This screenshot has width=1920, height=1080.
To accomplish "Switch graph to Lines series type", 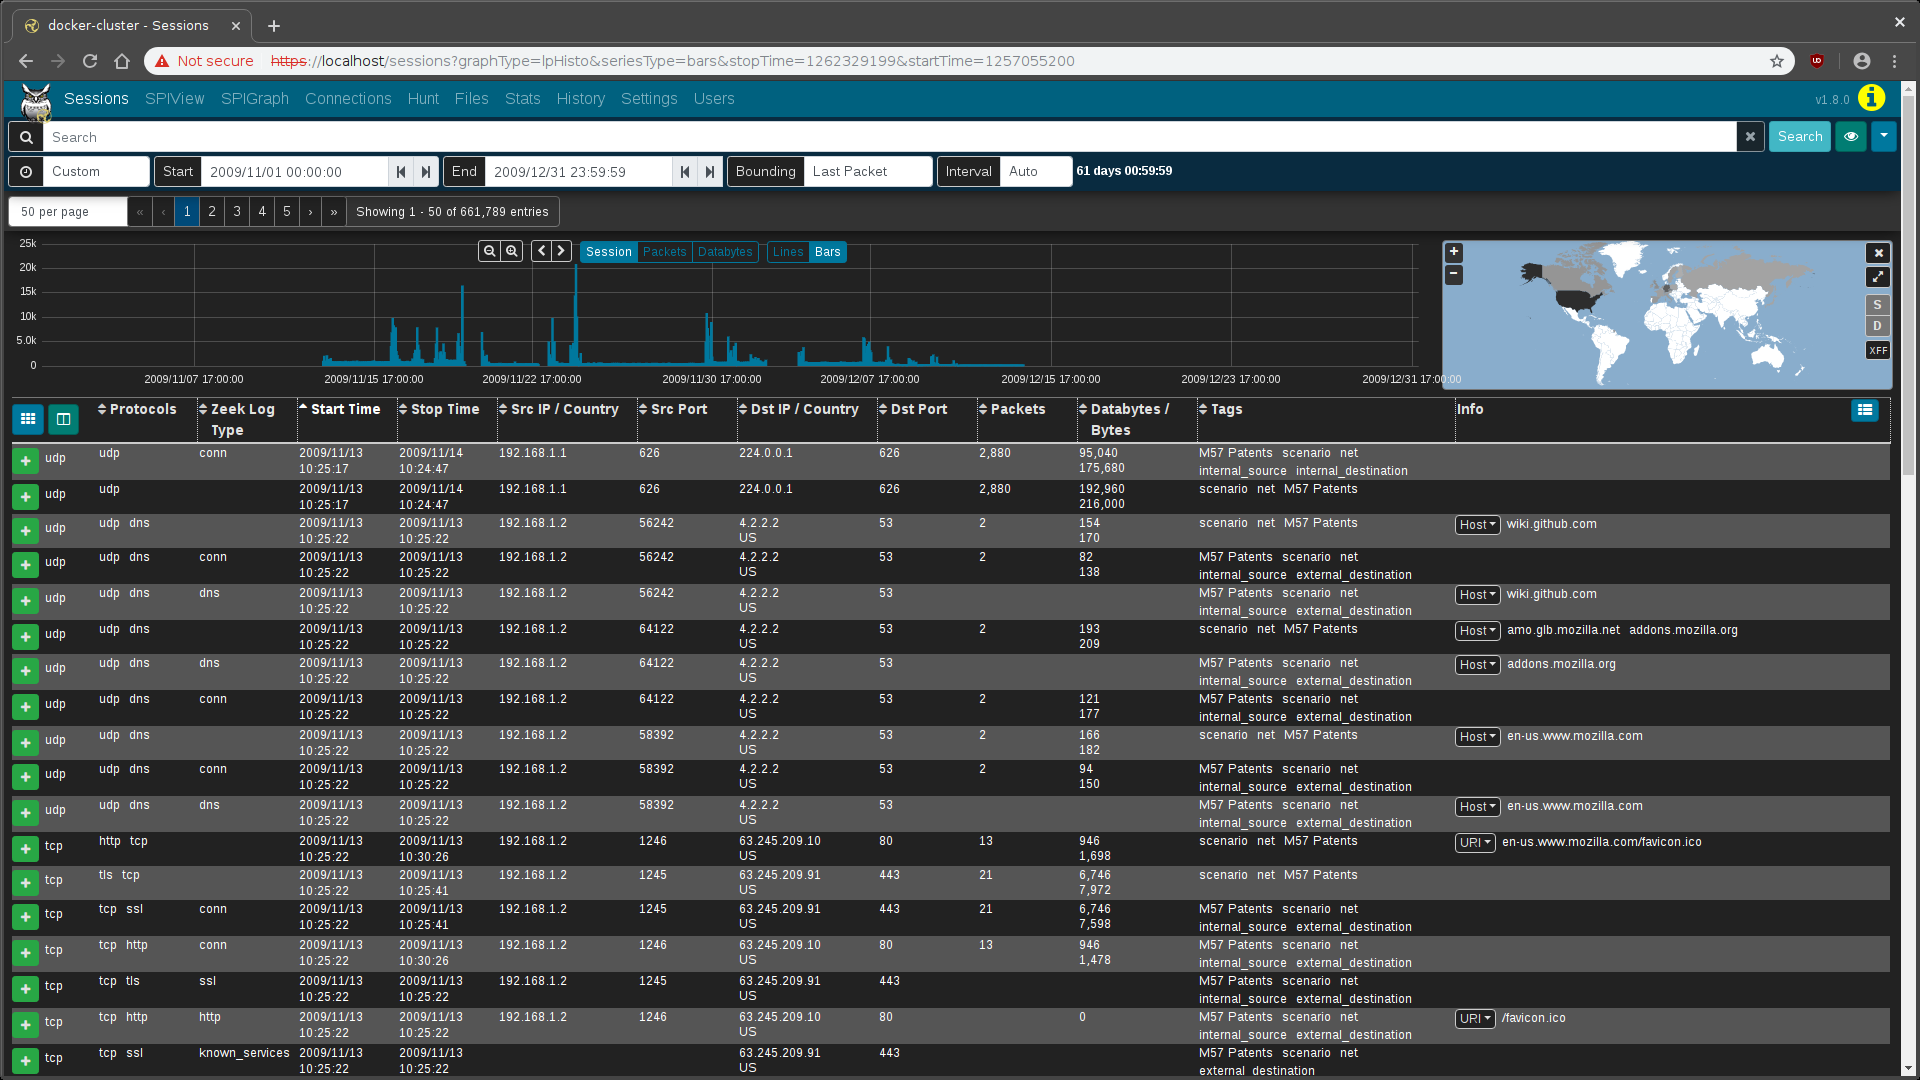I will point(787,252).
